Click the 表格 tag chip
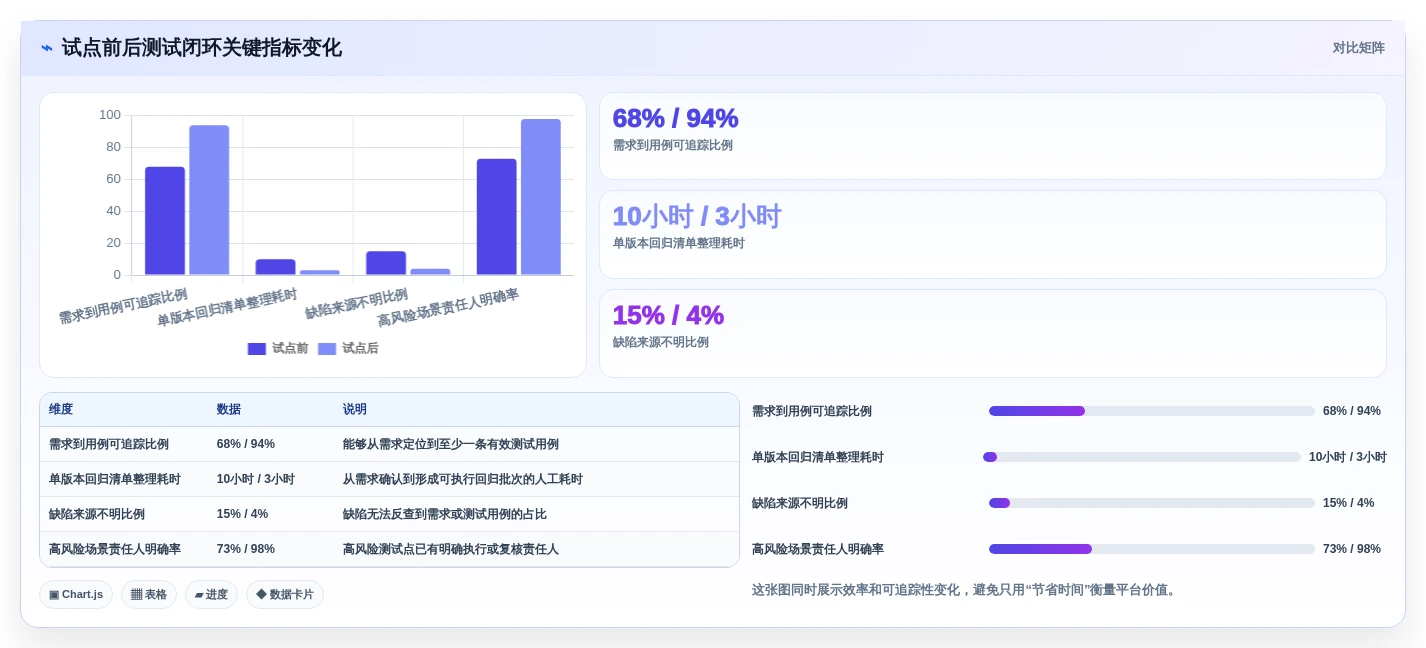Viewport: 1426px width, 648px height. coord(149,595)
